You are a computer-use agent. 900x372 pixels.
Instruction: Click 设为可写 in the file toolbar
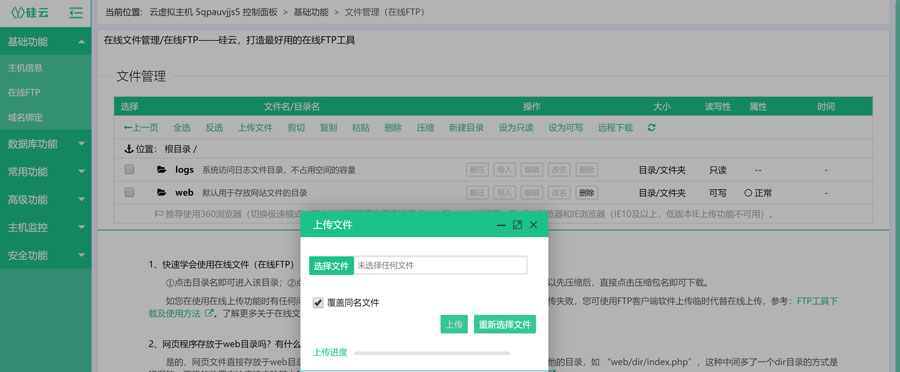pos(566,127)
